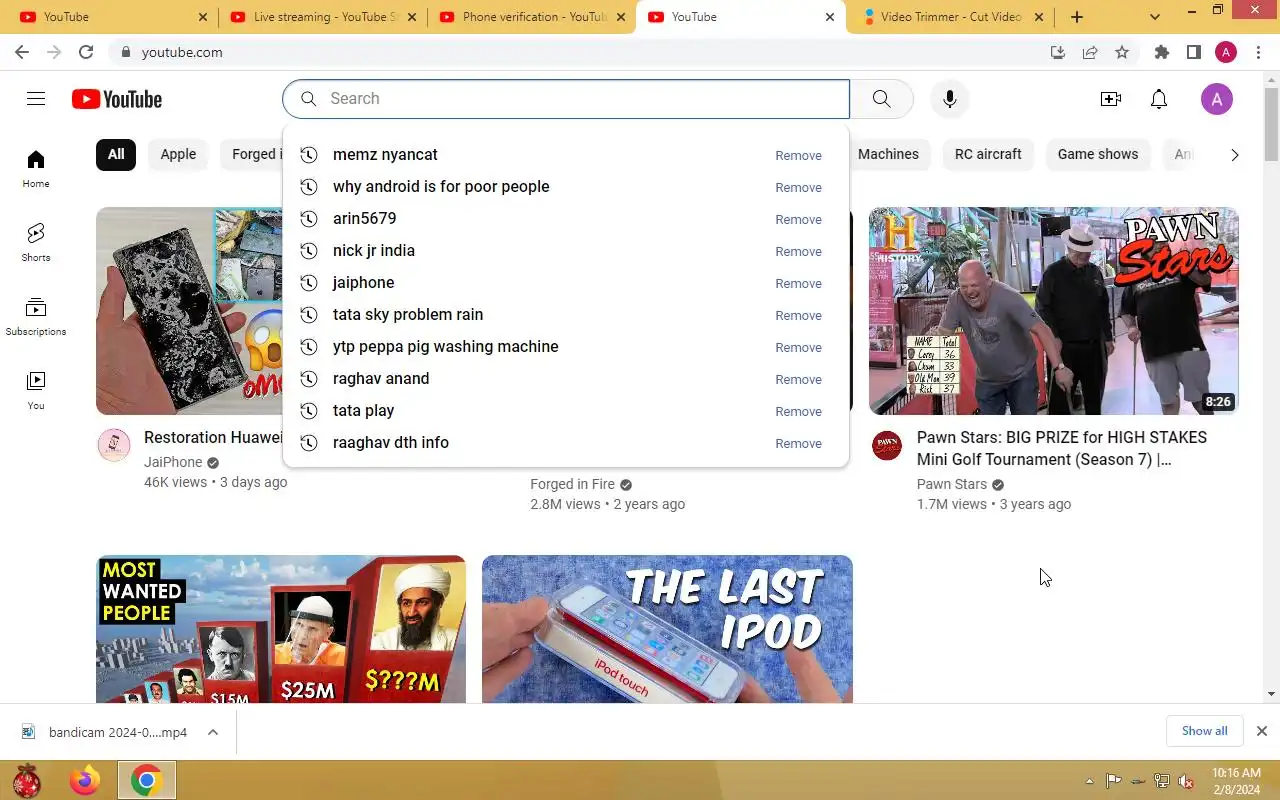
Task: Open the You section in sidebar
Action: click(36, 391)
